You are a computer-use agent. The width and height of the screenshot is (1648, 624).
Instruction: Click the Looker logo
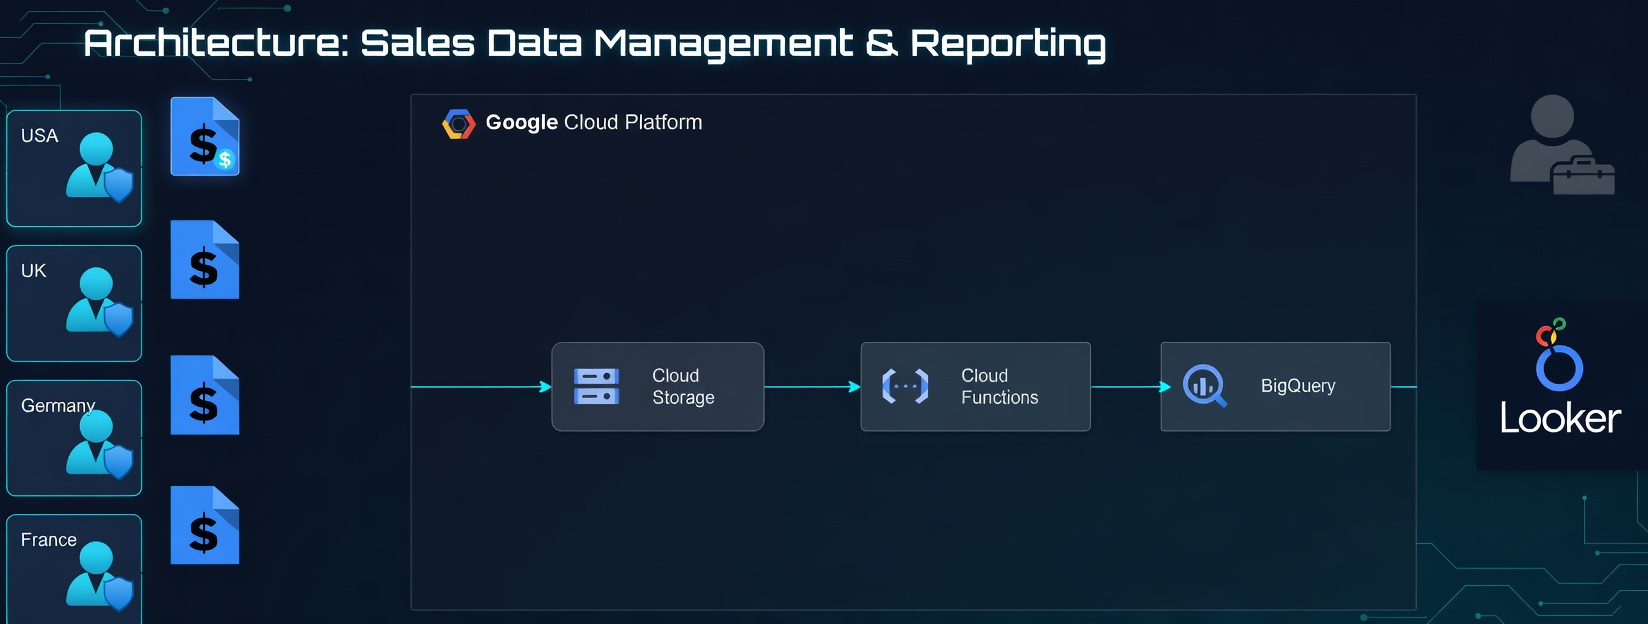coord(1560,377)
